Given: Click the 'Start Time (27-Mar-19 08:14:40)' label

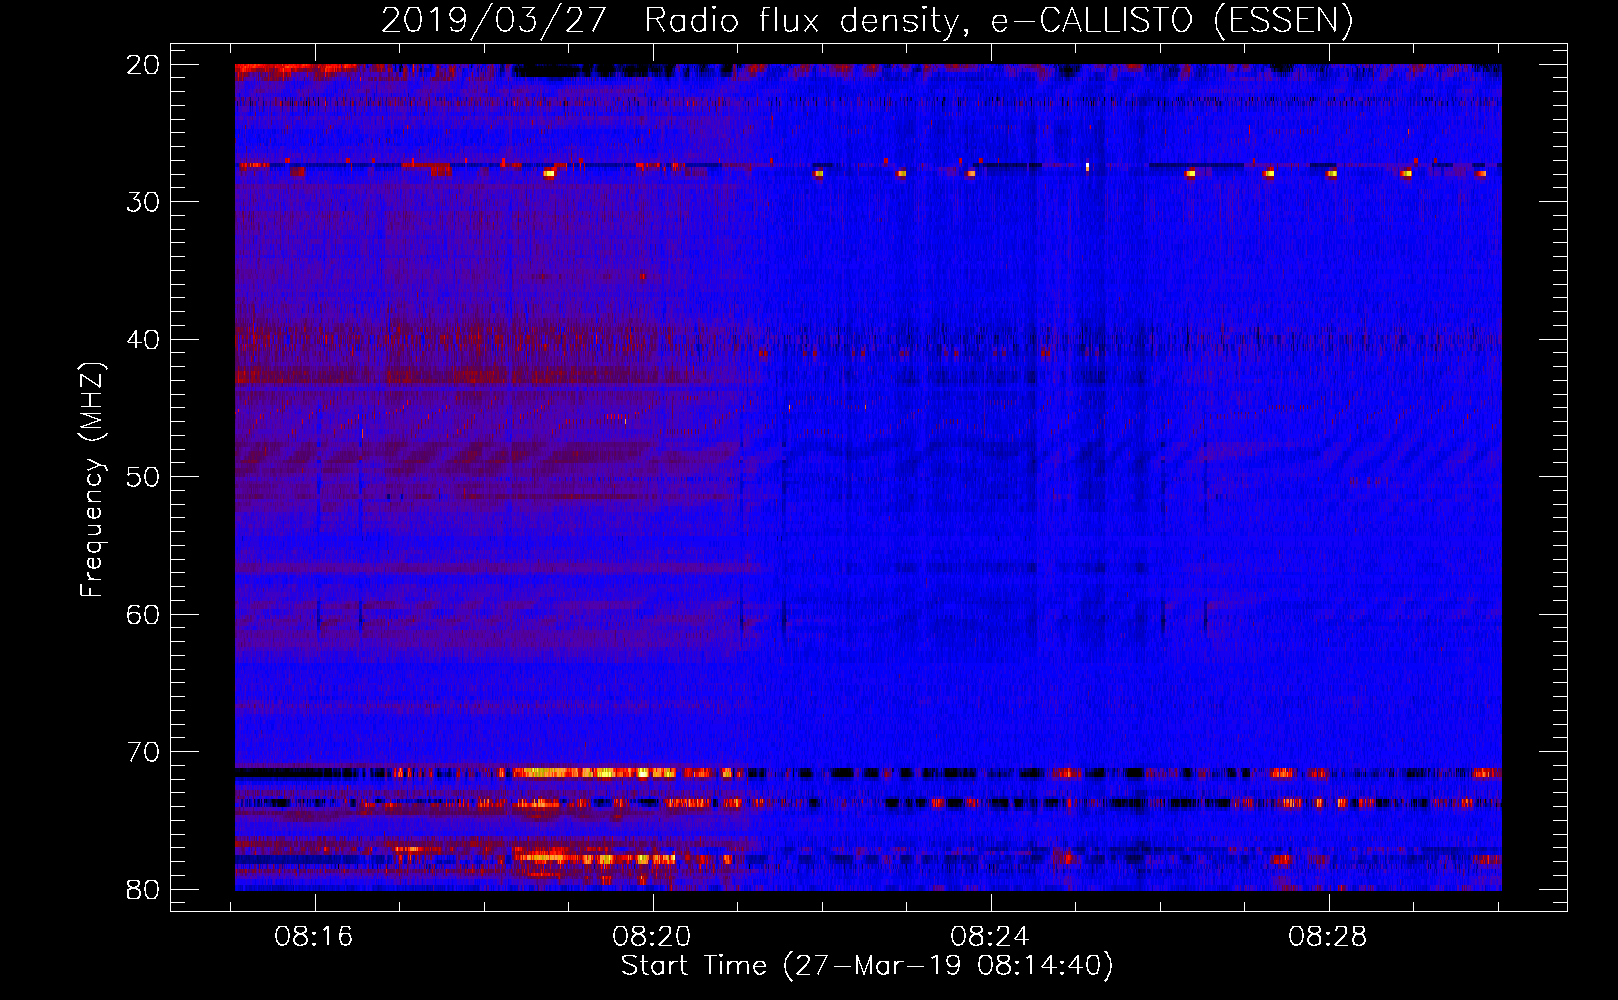Looking at the screenshot, I should tap(867, 966).
